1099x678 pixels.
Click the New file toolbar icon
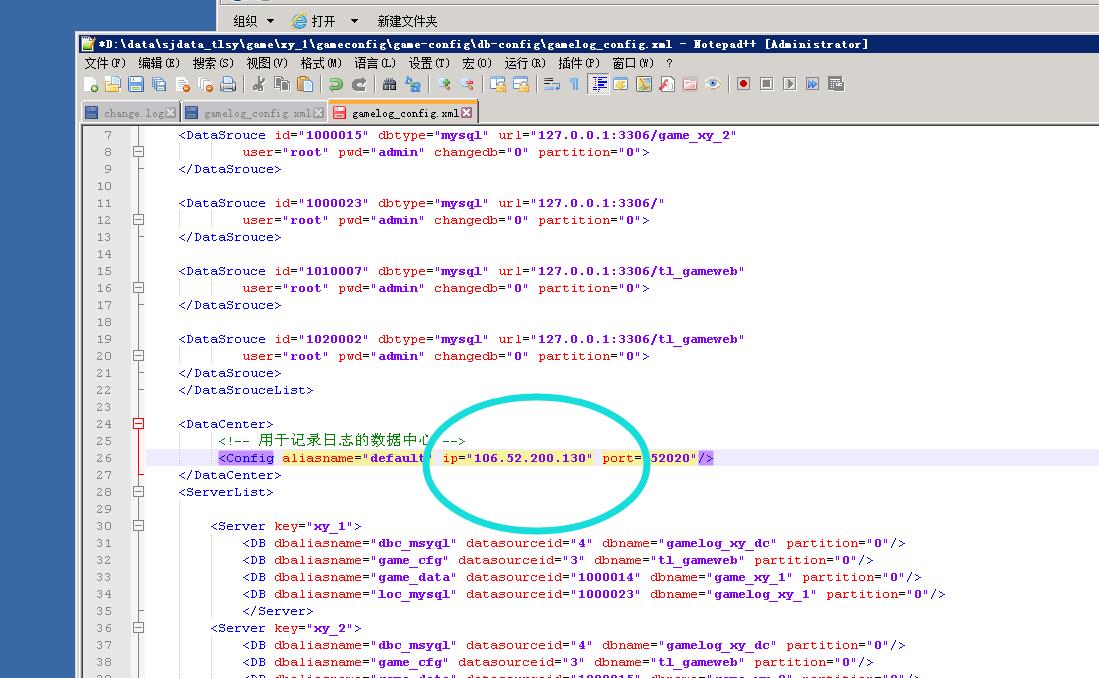point(92,84)
